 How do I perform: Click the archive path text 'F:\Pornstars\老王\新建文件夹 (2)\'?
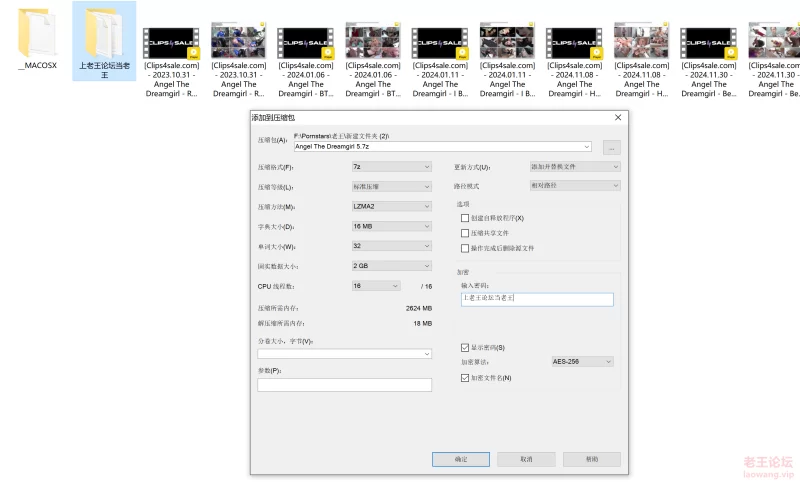tap(342, 136)
